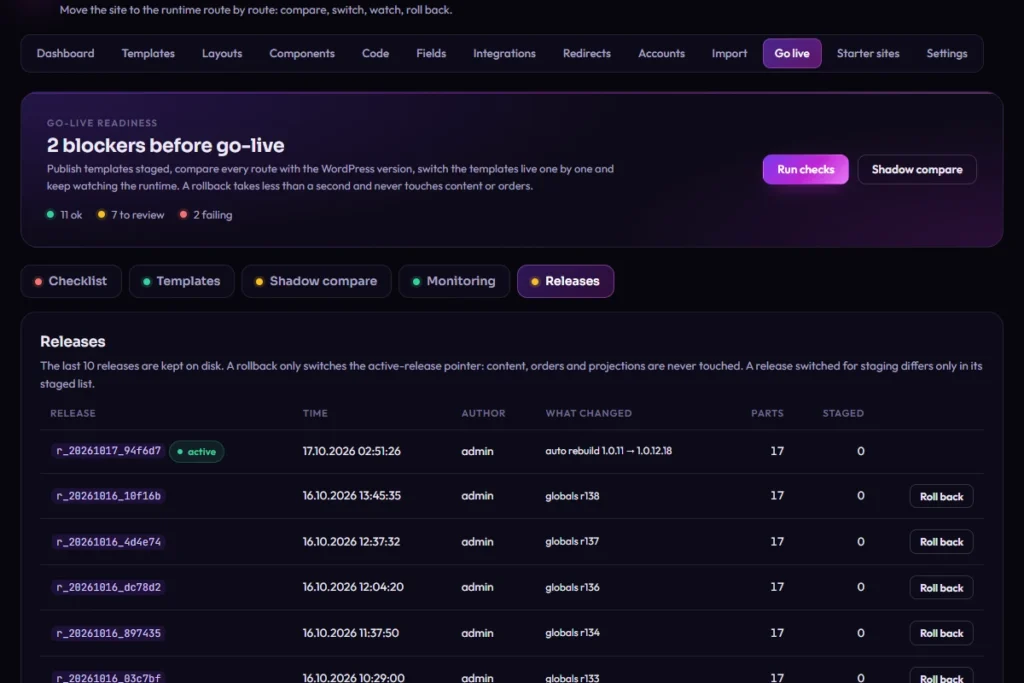The width and height of the screenshot is (1024, 683).
Task: Click the RELEASE column header
Action: coord(72,413)
